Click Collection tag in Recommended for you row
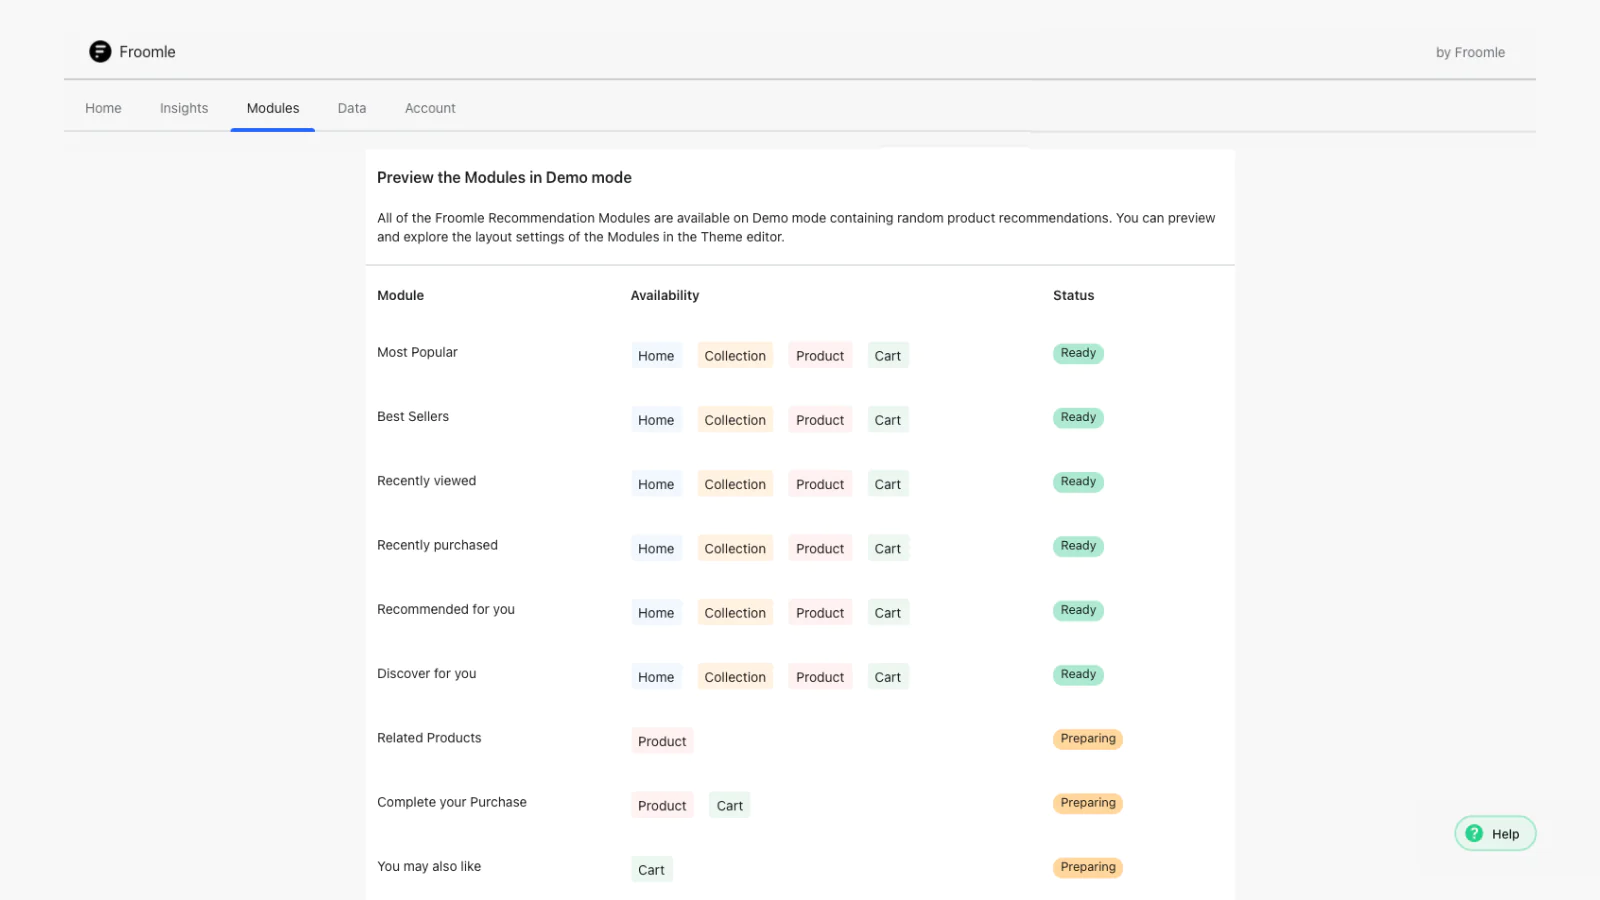Image resolution: width=1600 pixels, height=900 pixels. coord(735,613)
